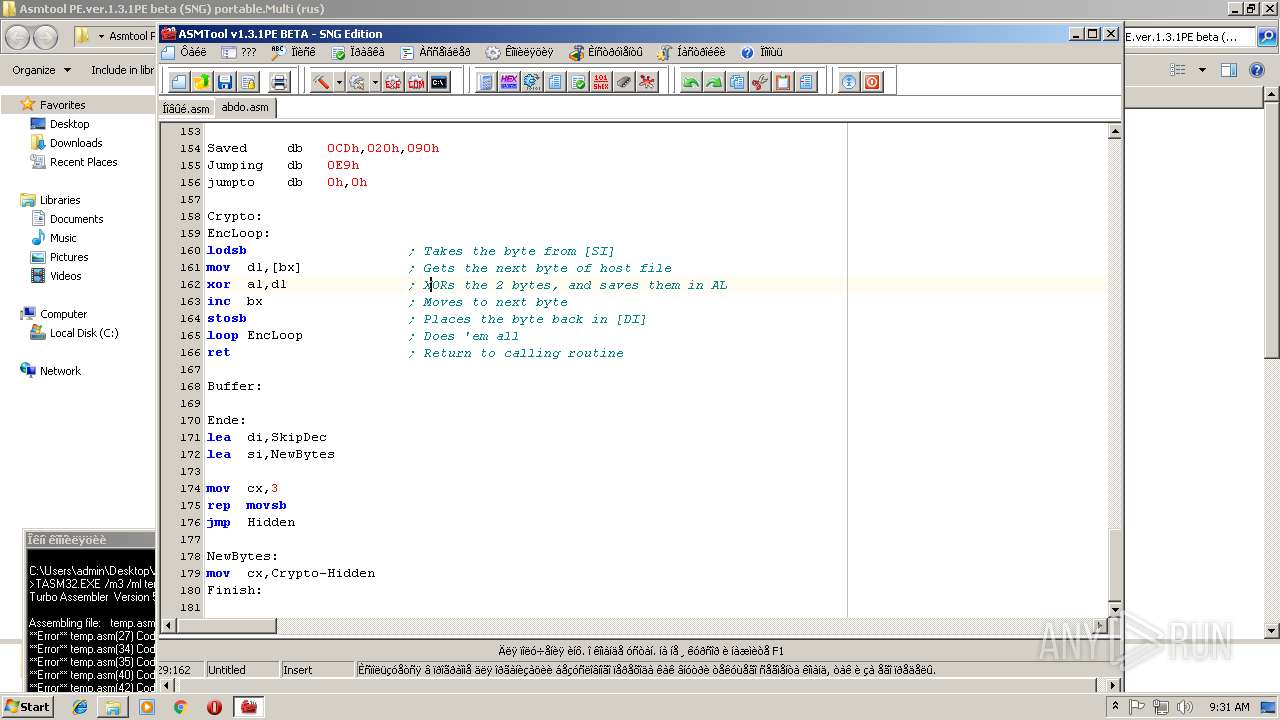Viewport: 1280px width, 720px height.
Task: Click the 'Insert' status bar field
Action: [316, 670]
